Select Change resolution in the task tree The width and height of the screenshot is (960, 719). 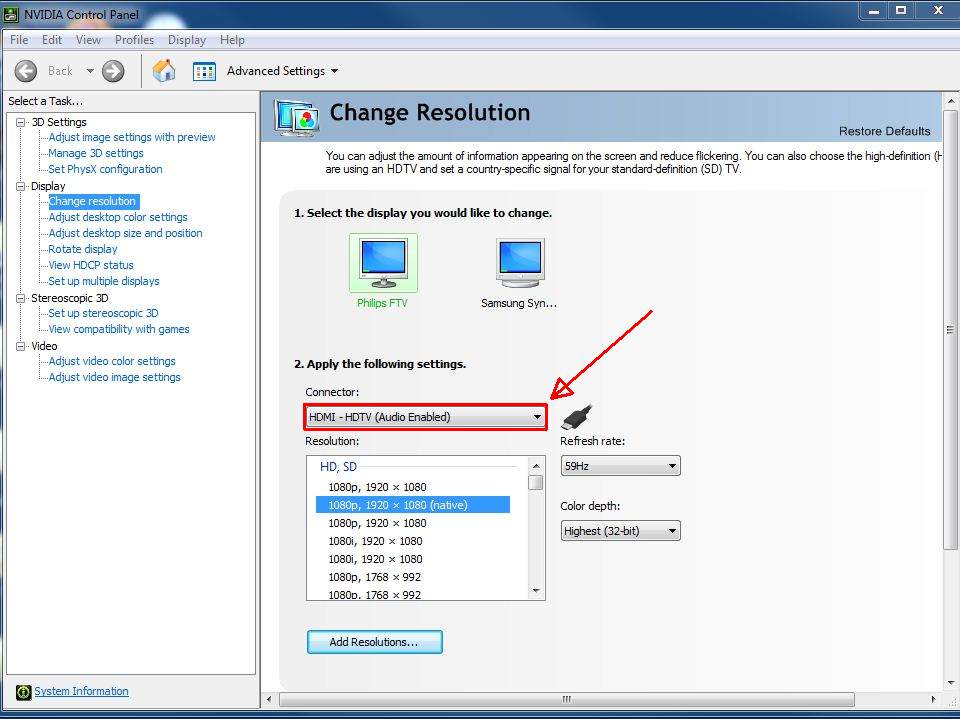94,201
